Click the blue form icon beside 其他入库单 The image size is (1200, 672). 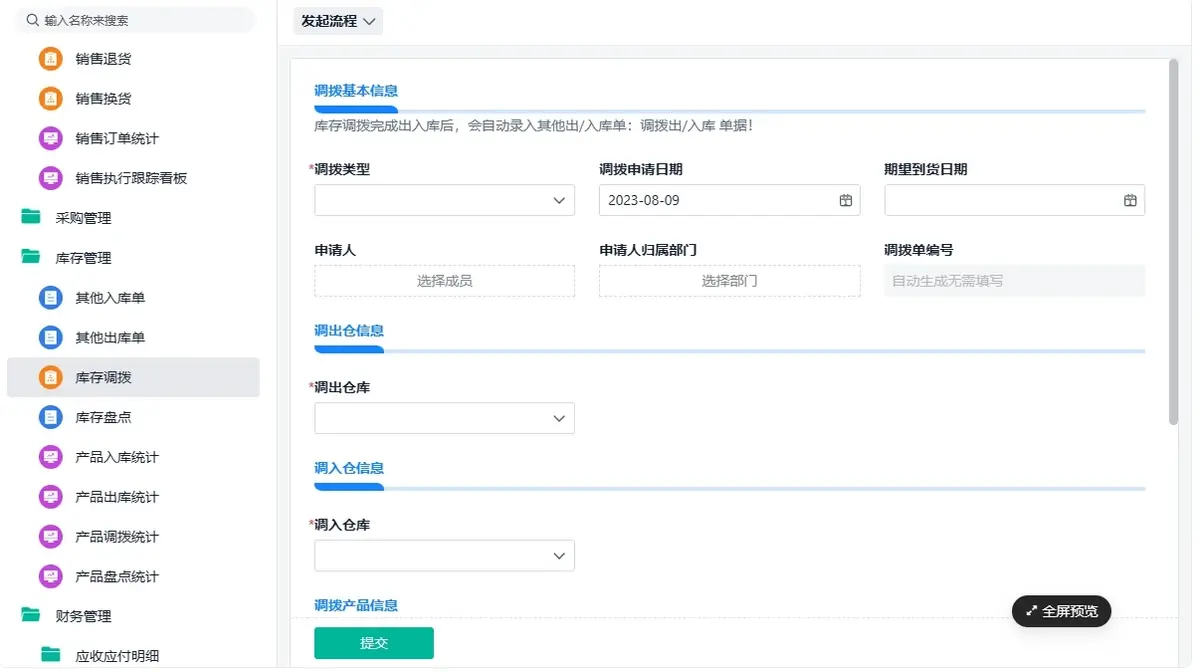point(50,298)
